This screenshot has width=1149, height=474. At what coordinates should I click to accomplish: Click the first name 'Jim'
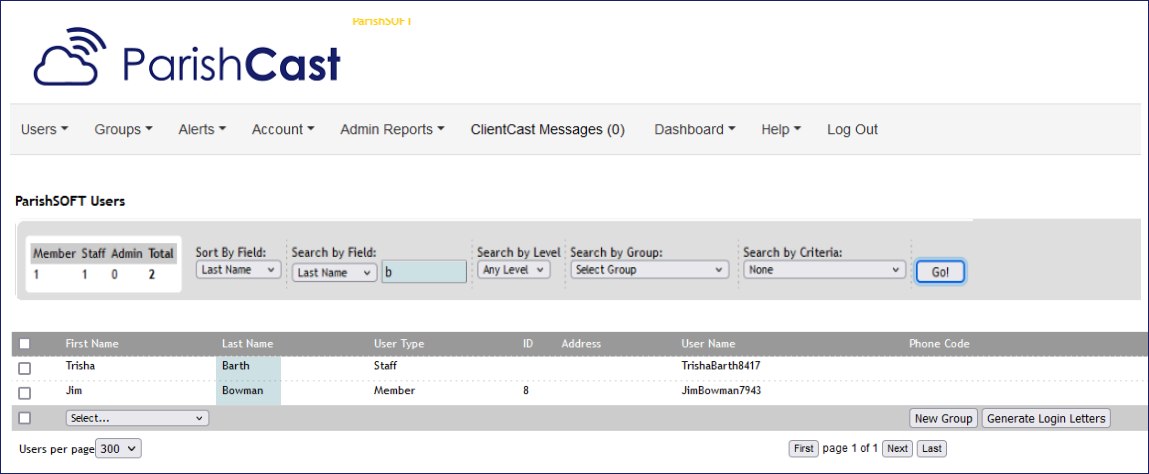coord(73,390)
